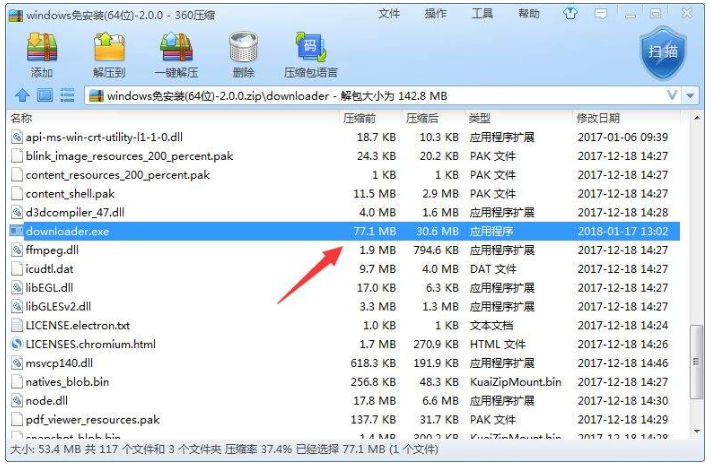Select LICENSE.electron.txt file name

click(78, 325)
